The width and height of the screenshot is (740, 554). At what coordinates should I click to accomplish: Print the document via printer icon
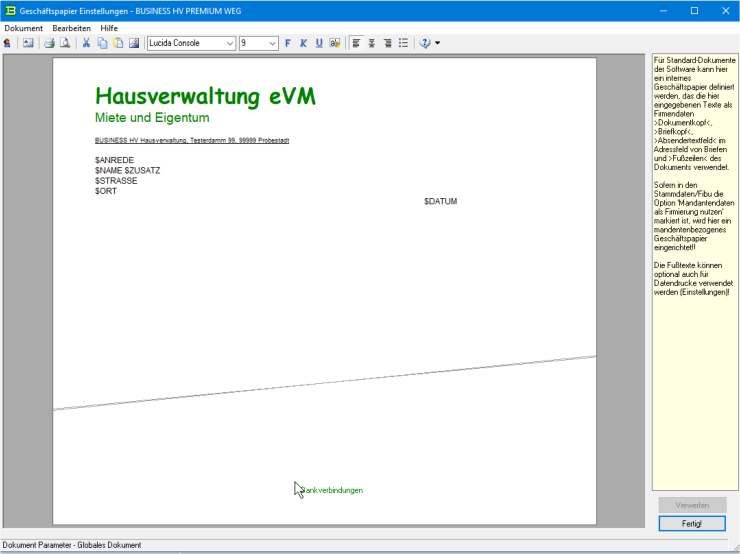(x=49, y=43)
